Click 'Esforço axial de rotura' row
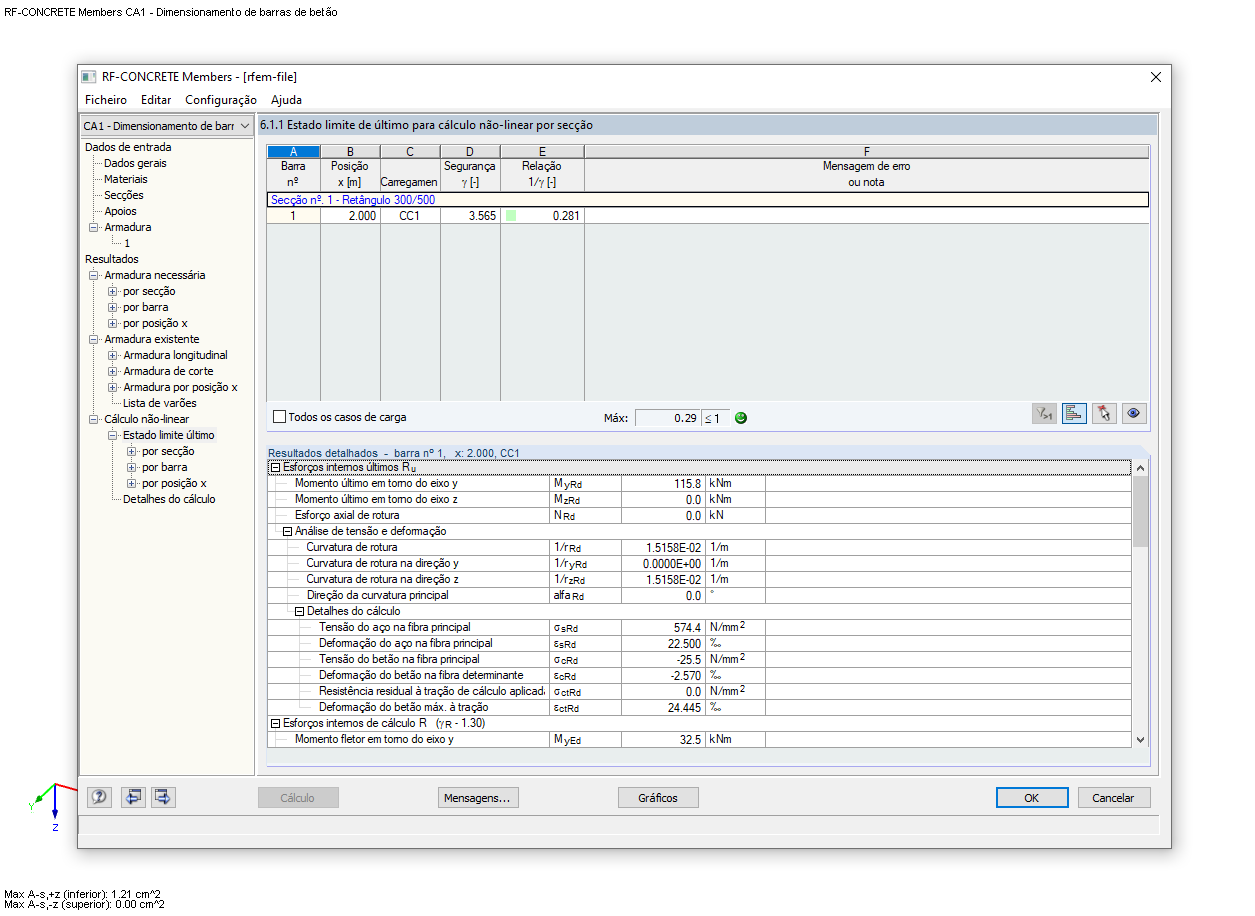Image resolution: width=1255 pixels, height=916 pixels. click(x=700, y=515)
